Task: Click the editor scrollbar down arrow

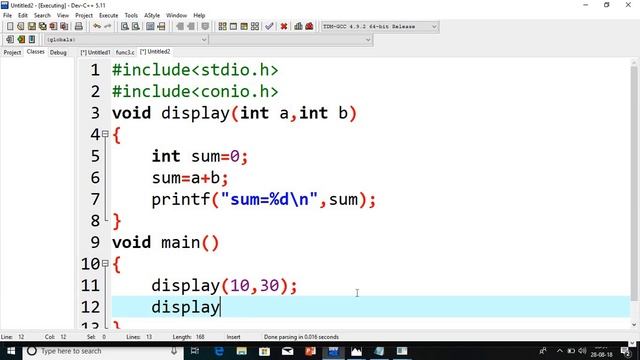Action: 634,324
